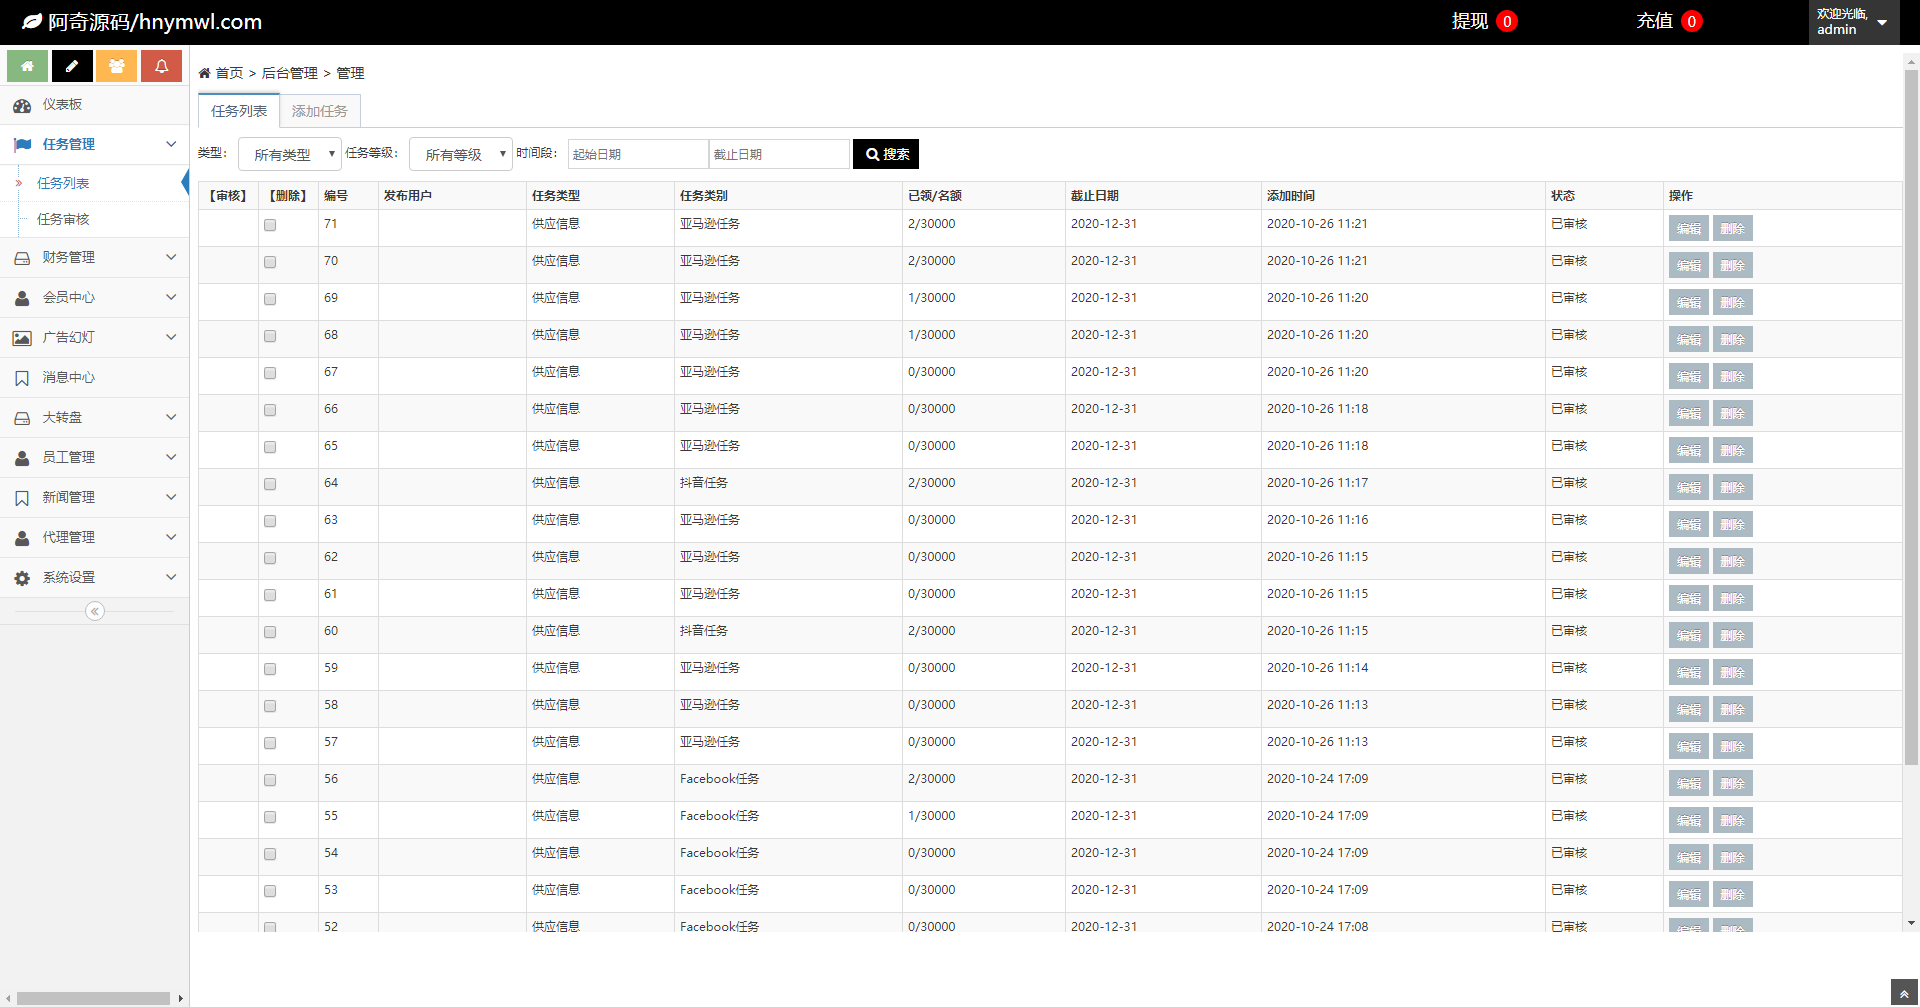The height and width of the screenshot is (1007, 1920).
Task: Click the 搜索 search button
Action: pos(886,154)
